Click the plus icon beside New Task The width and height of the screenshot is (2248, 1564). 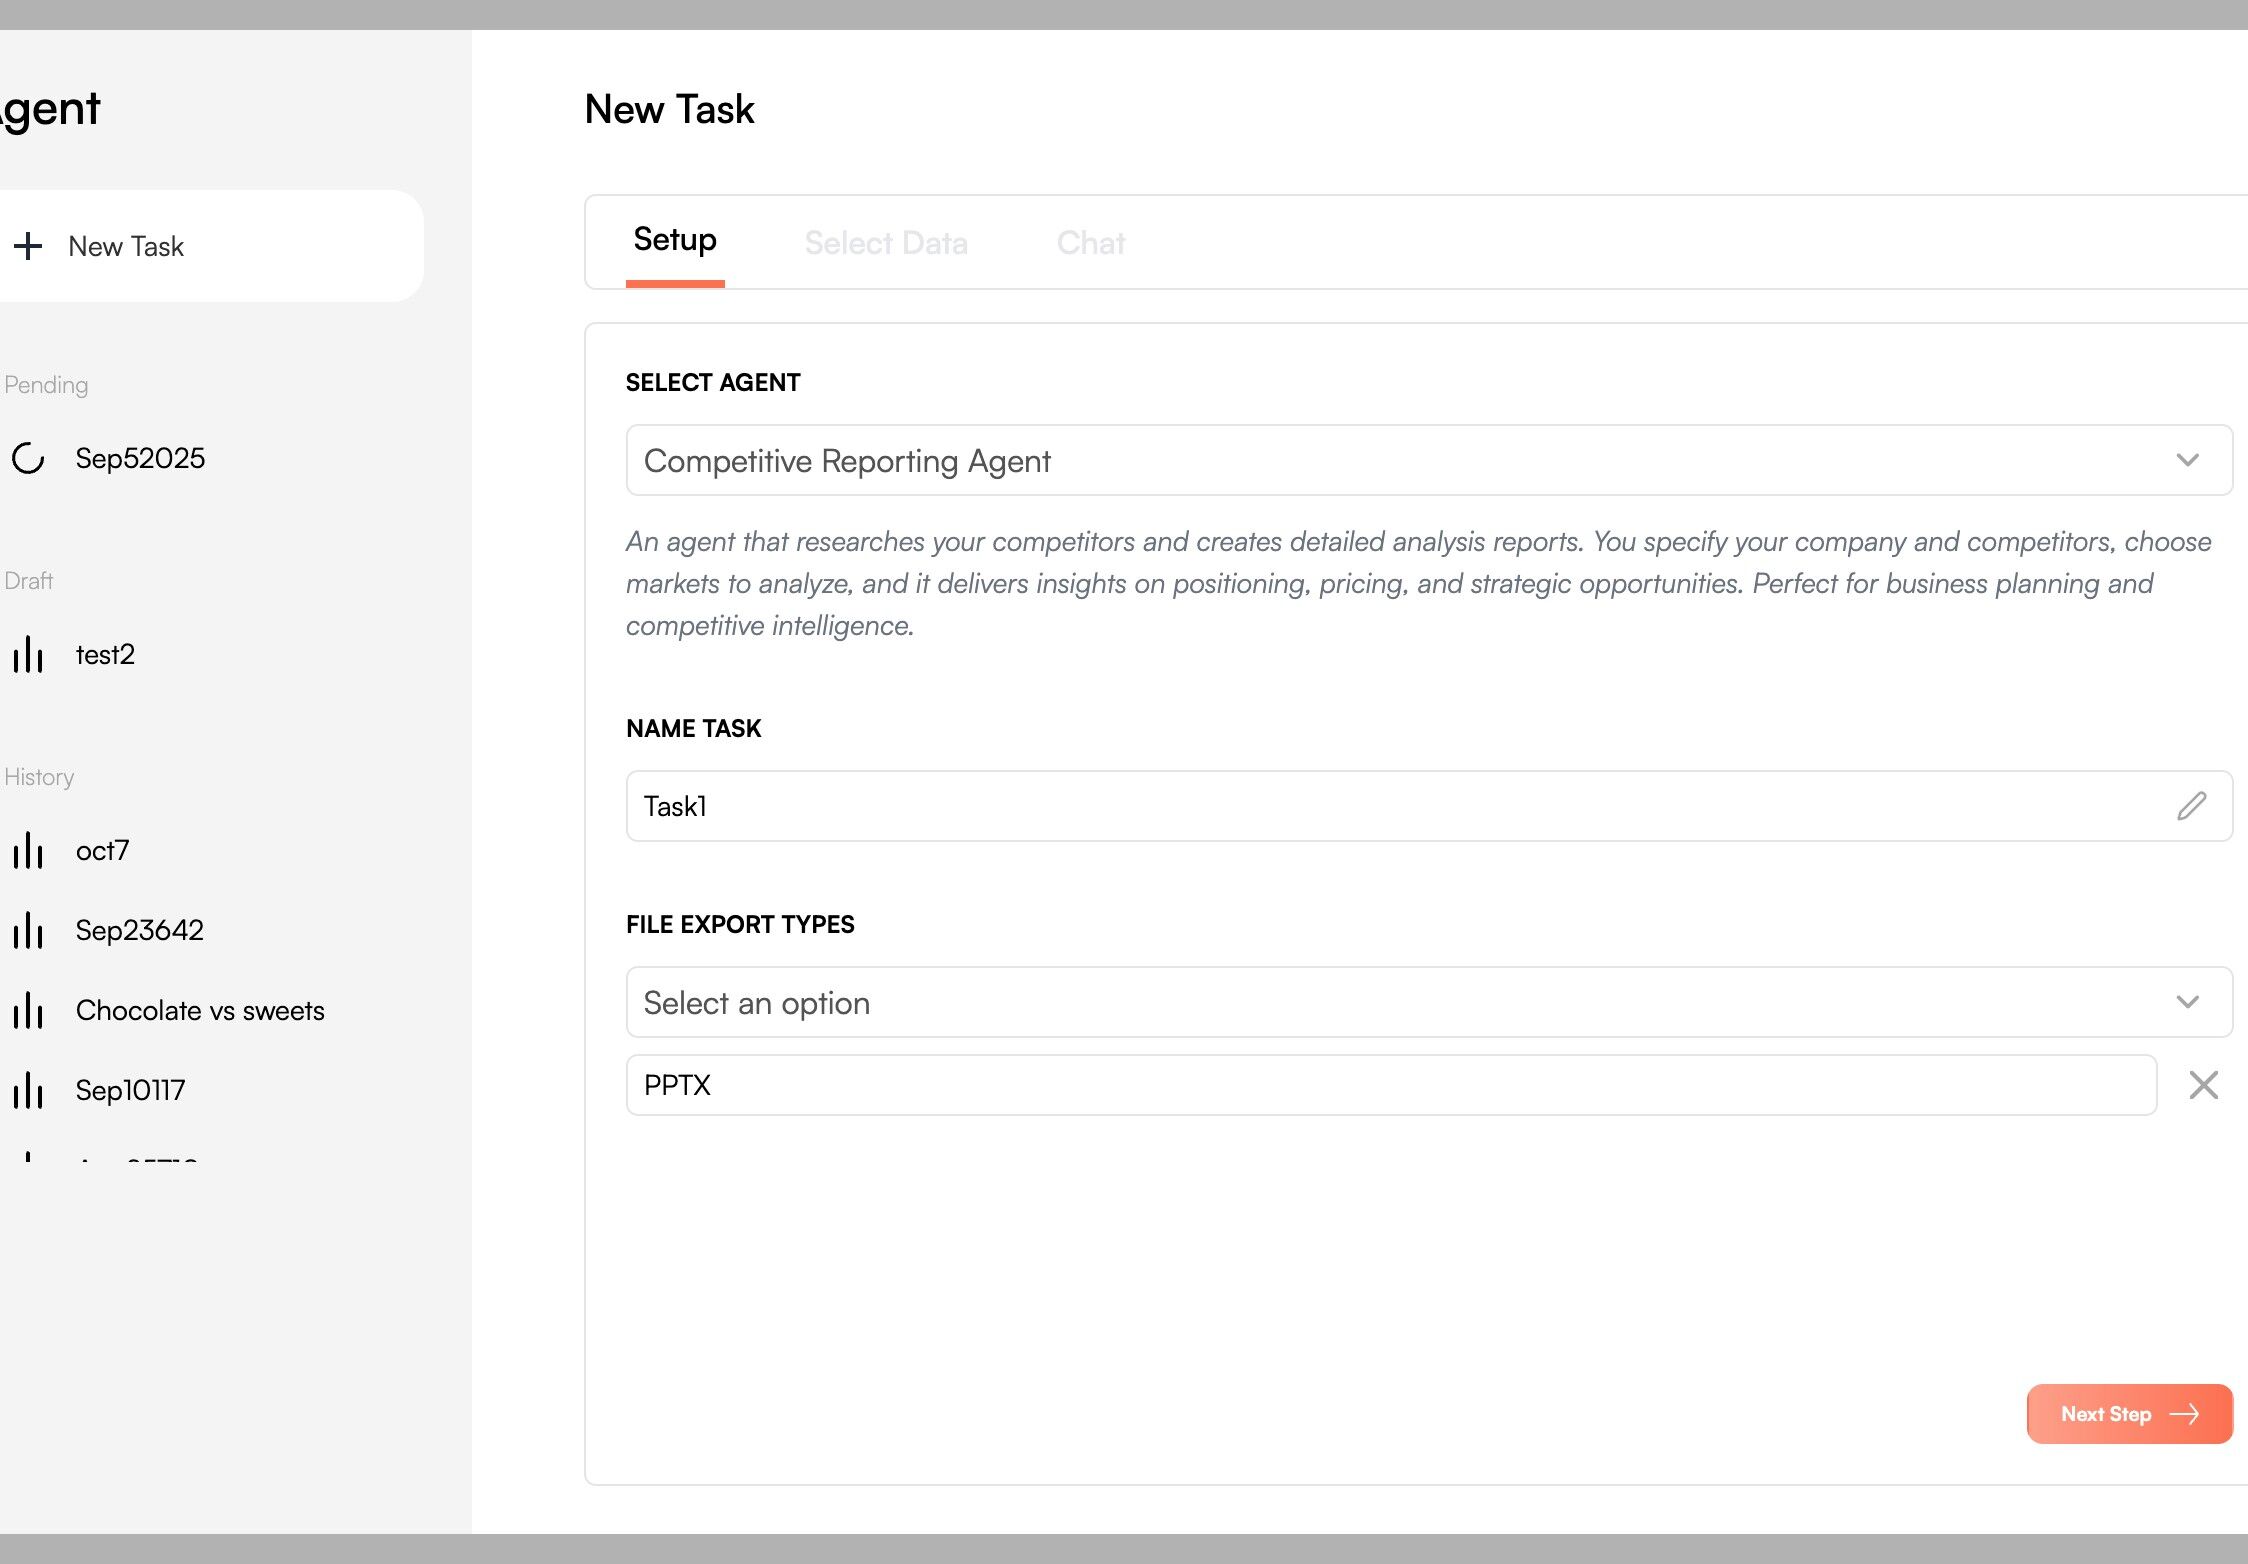pos(28,246)
